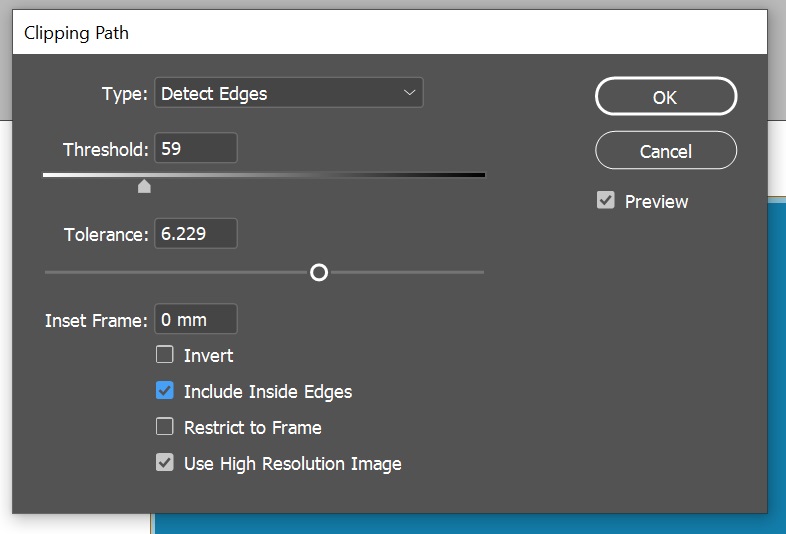Uncheck Include Inside Edges
The image size is (786, 534).
[165, 391]
